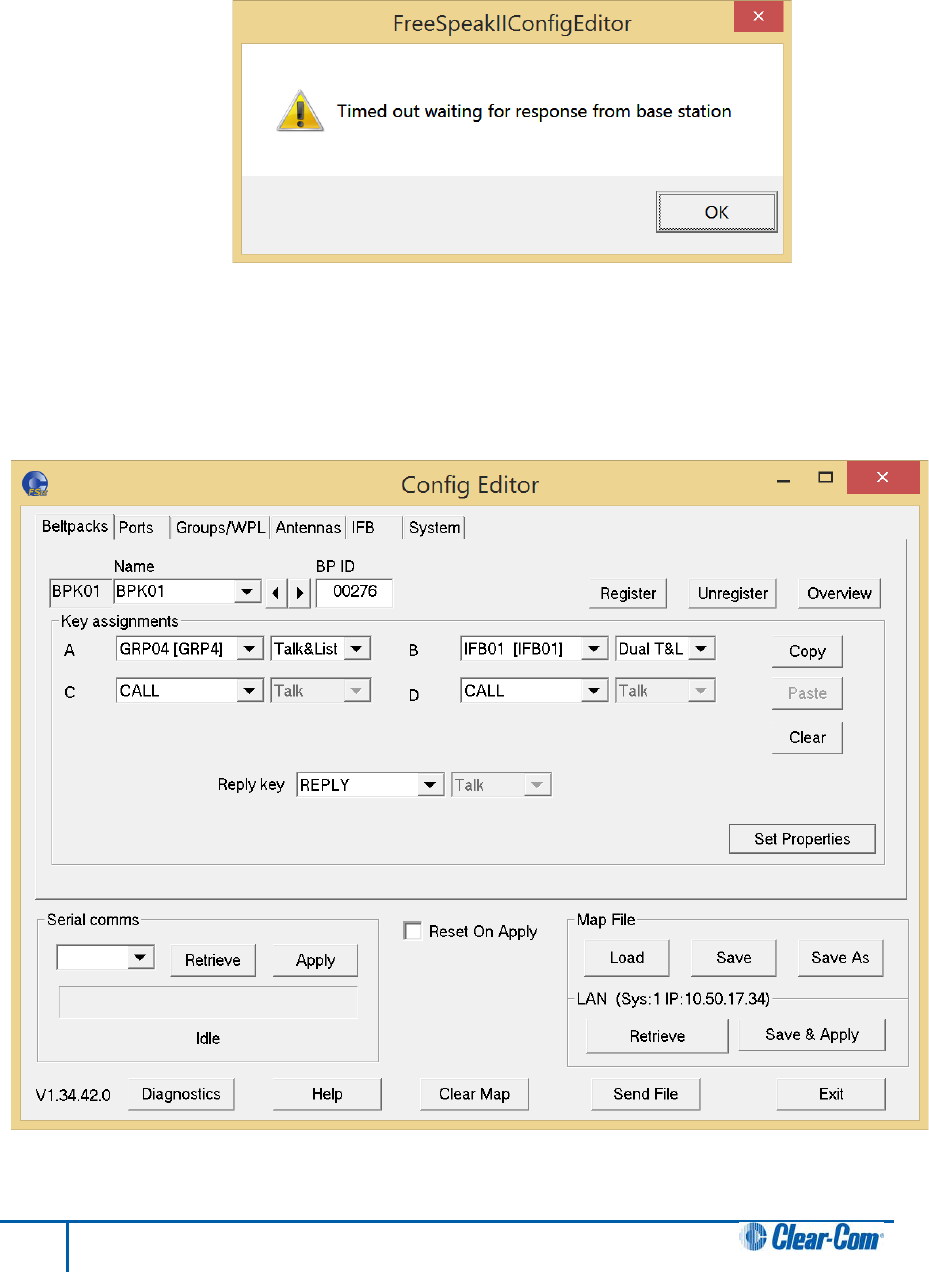929x1272 pixels.
Task: Click the Clear Map button
Action: (474, 1094)
